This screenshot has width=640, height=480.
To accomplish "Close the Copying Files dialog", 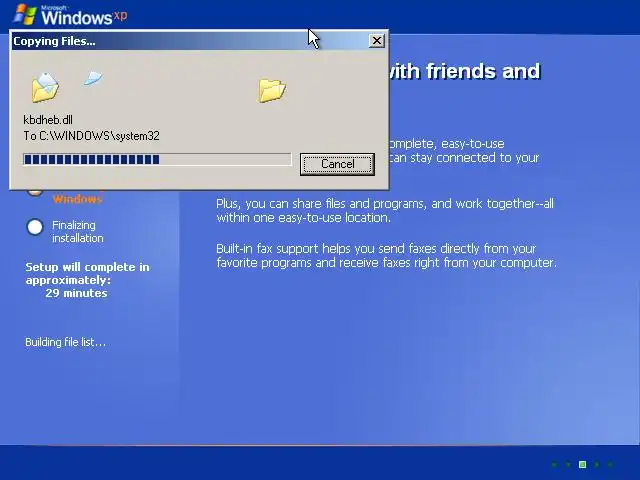I will click(x=376, y=41).
